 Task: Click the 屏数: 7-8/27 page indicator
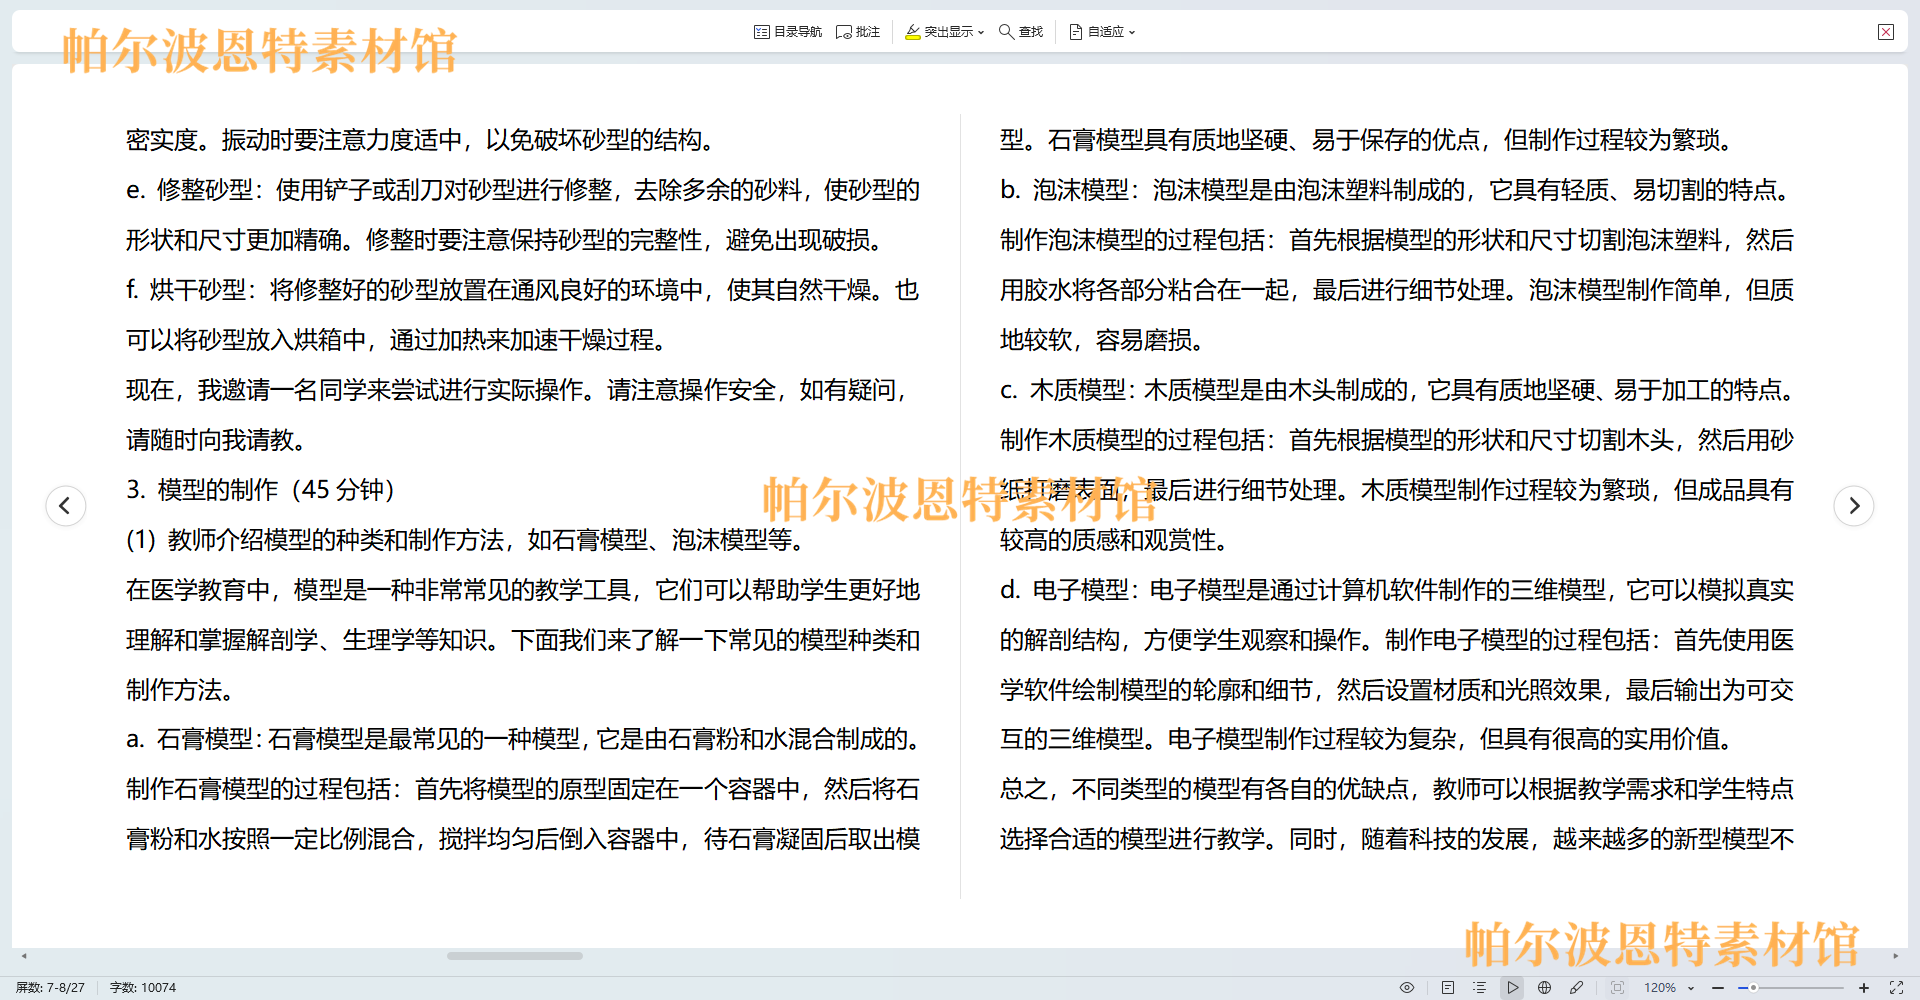click(50, 987)
